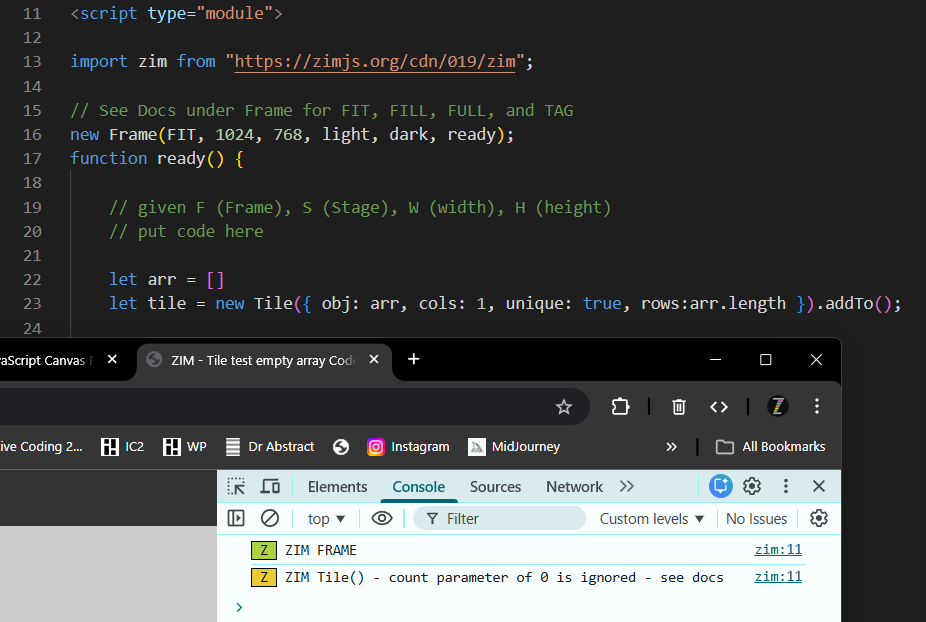The image size is (926, 622).
Task: Click zim:11 link for Tile warning
Action: 778,577
